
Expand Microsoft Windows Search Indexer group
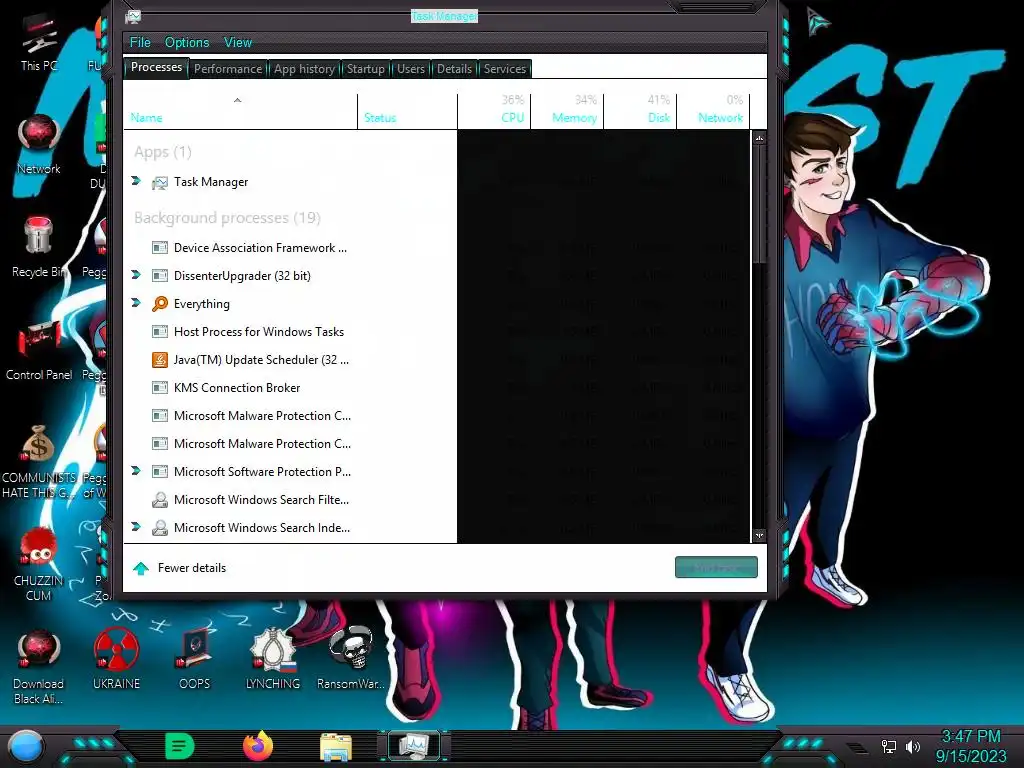point(136,526)
